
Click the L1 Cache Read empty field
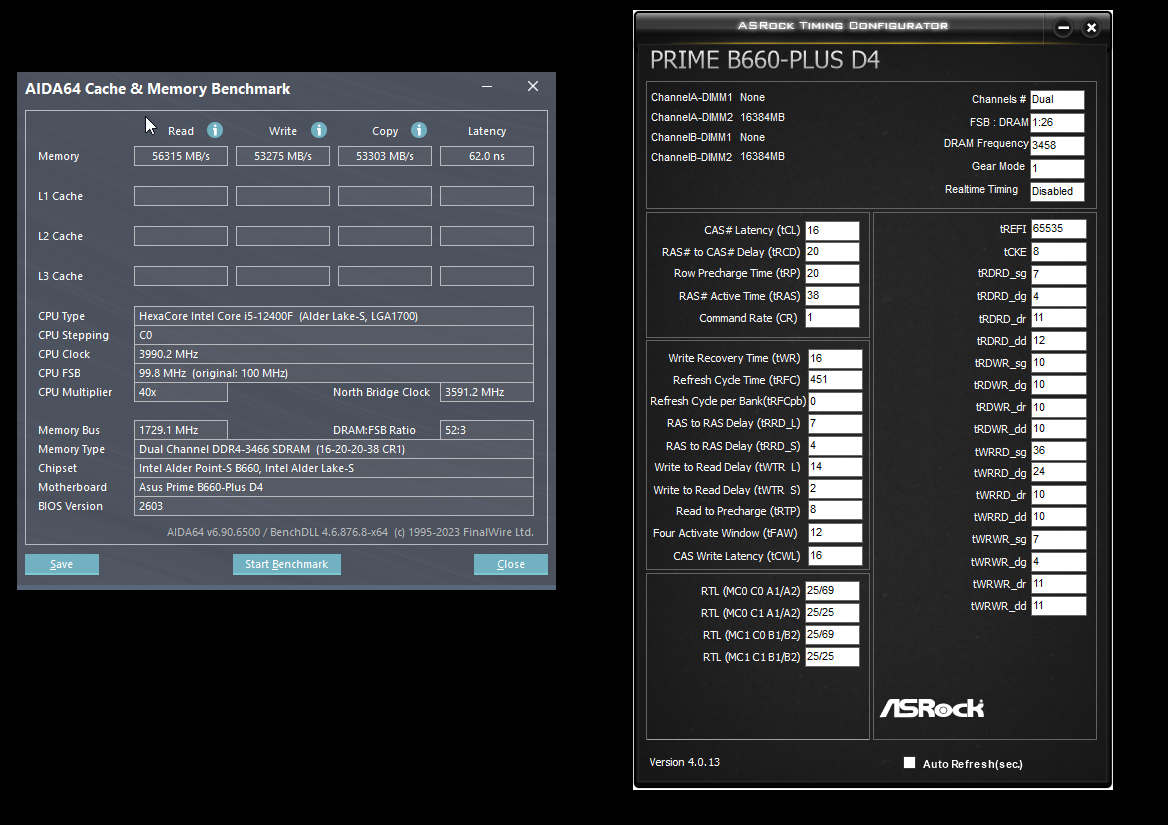tap(181, 196)
